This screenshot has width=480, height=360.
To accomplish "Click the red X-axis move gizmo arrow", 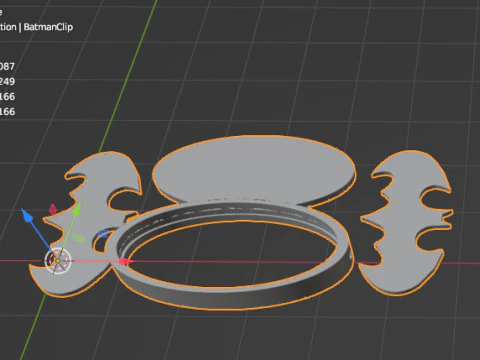I will [x=127, y=261].
